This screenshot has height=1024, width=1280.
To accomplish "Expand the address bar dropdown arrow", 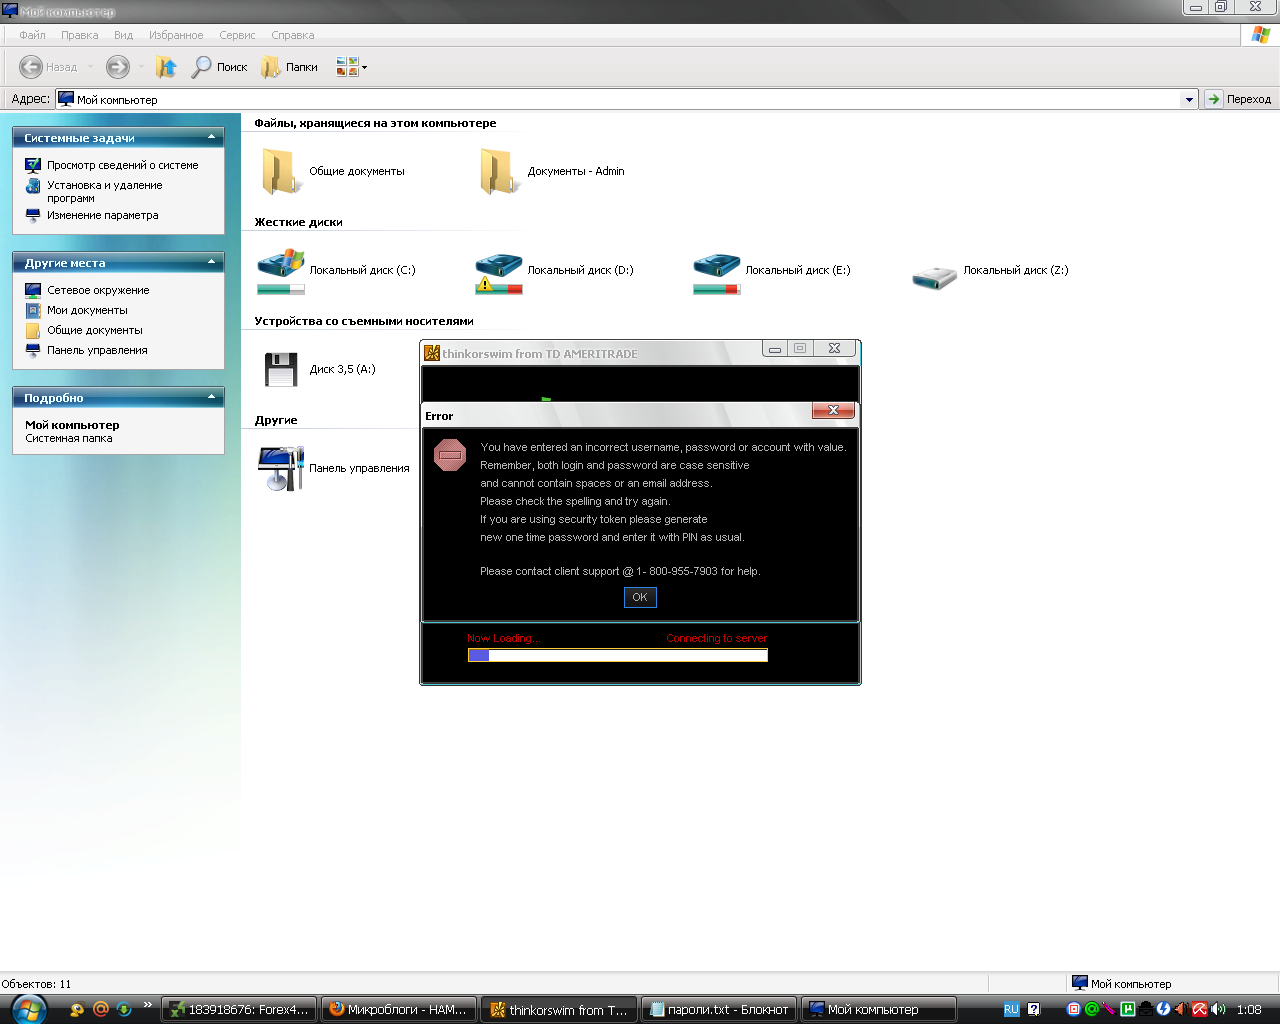I will click(x=1189, y=99).
